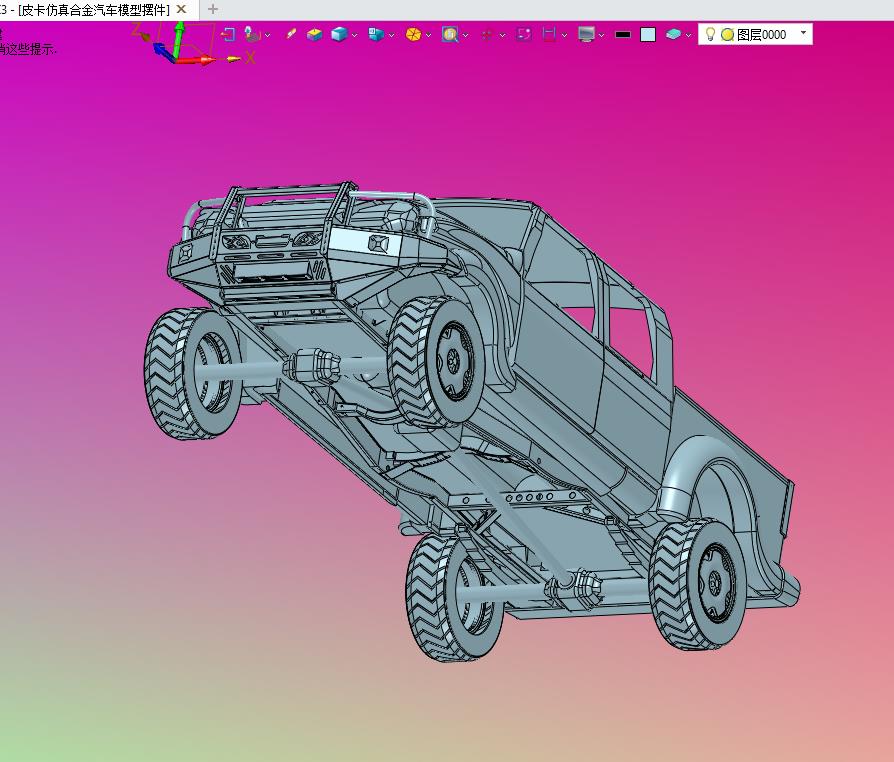Expand the monitor display dropdown arrow

(602, 35)
